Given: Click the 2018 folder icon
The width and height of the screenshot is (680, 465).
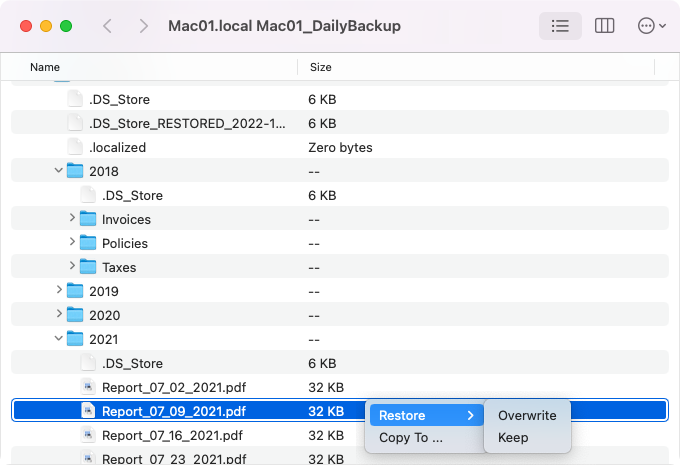Looking at the screenshot, I should click(75, 171).
